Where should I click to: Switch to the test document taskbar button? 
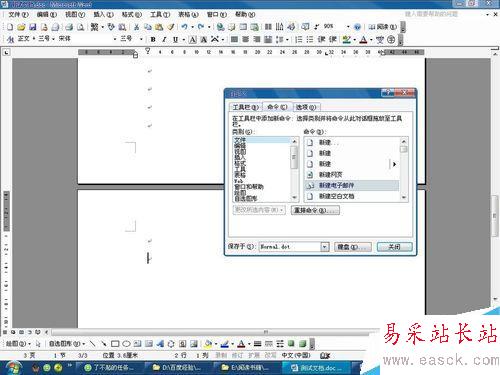tap(317, 368)
